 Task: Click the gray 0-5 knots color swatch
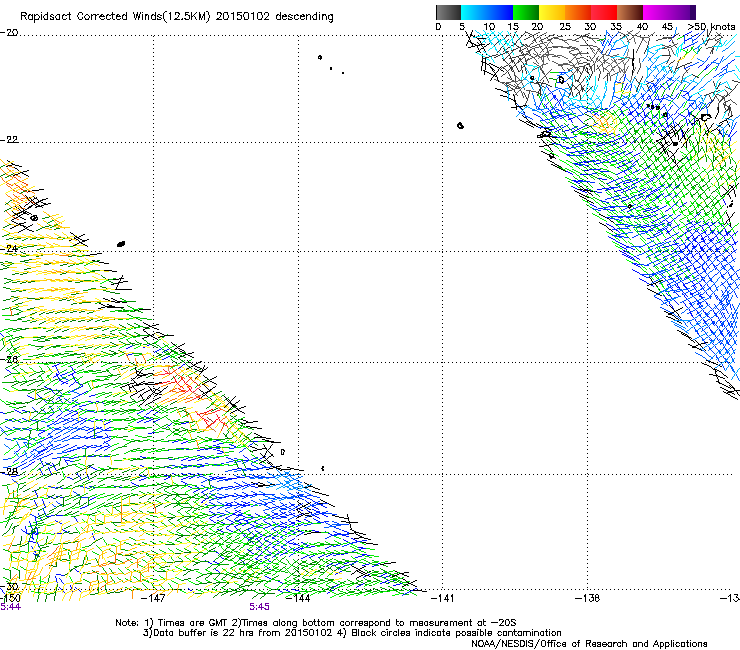pyautogui.click(x=448, y=12)
